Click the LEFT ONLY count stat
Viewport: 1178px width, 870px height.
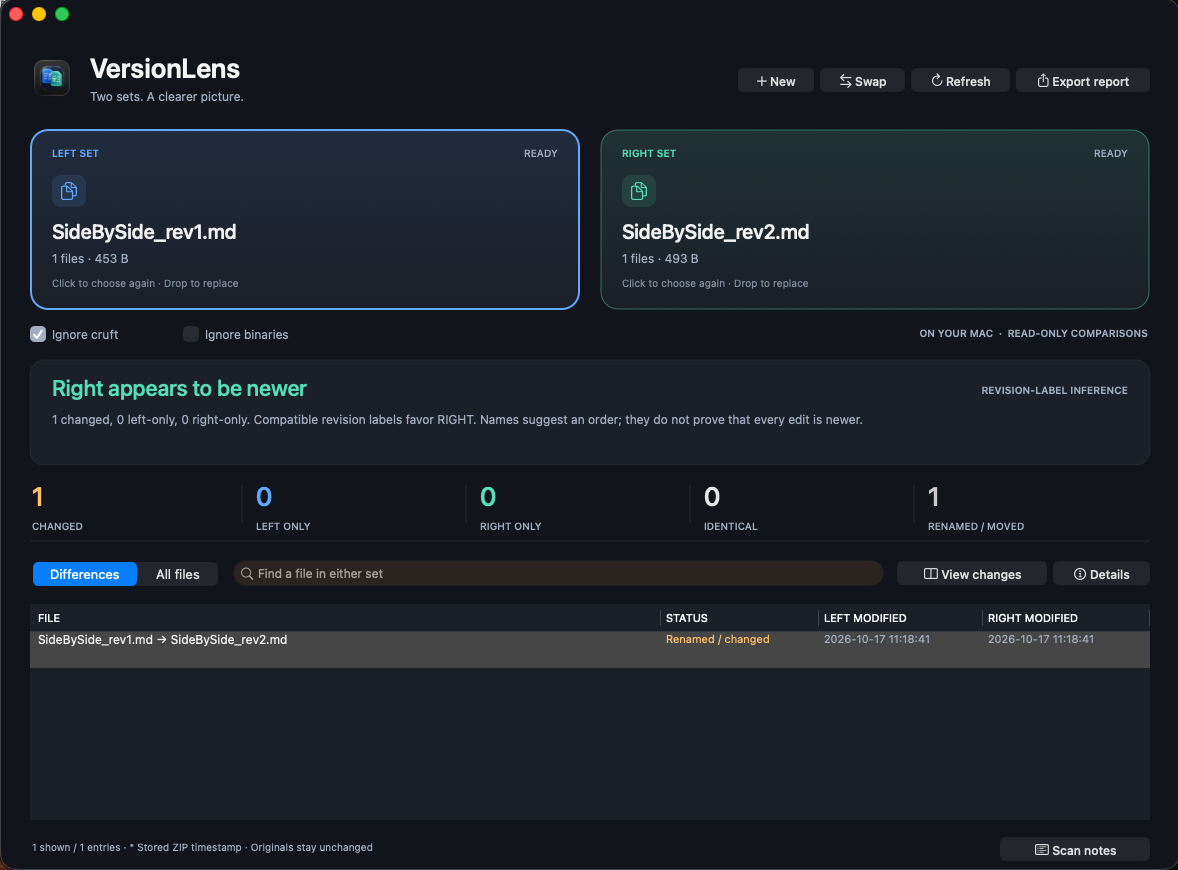point(283,508)
